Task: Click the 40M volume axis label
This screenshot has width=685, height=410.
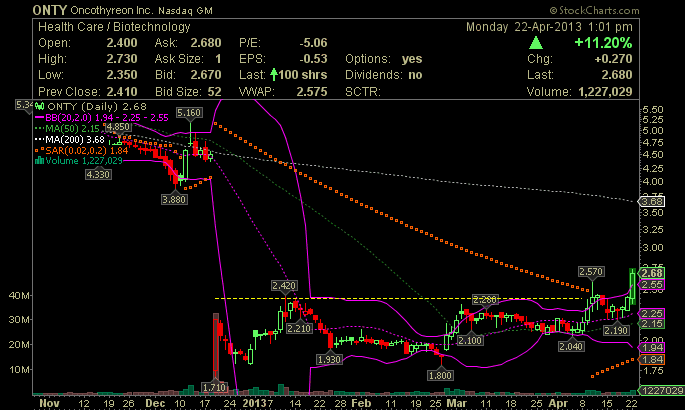Action: 19,296
